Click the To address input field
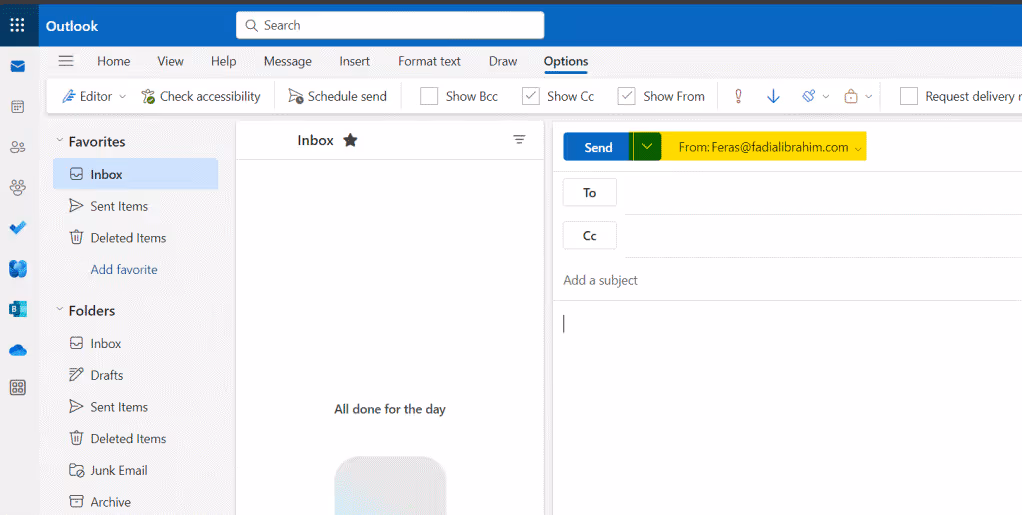 tap(823, 192)
